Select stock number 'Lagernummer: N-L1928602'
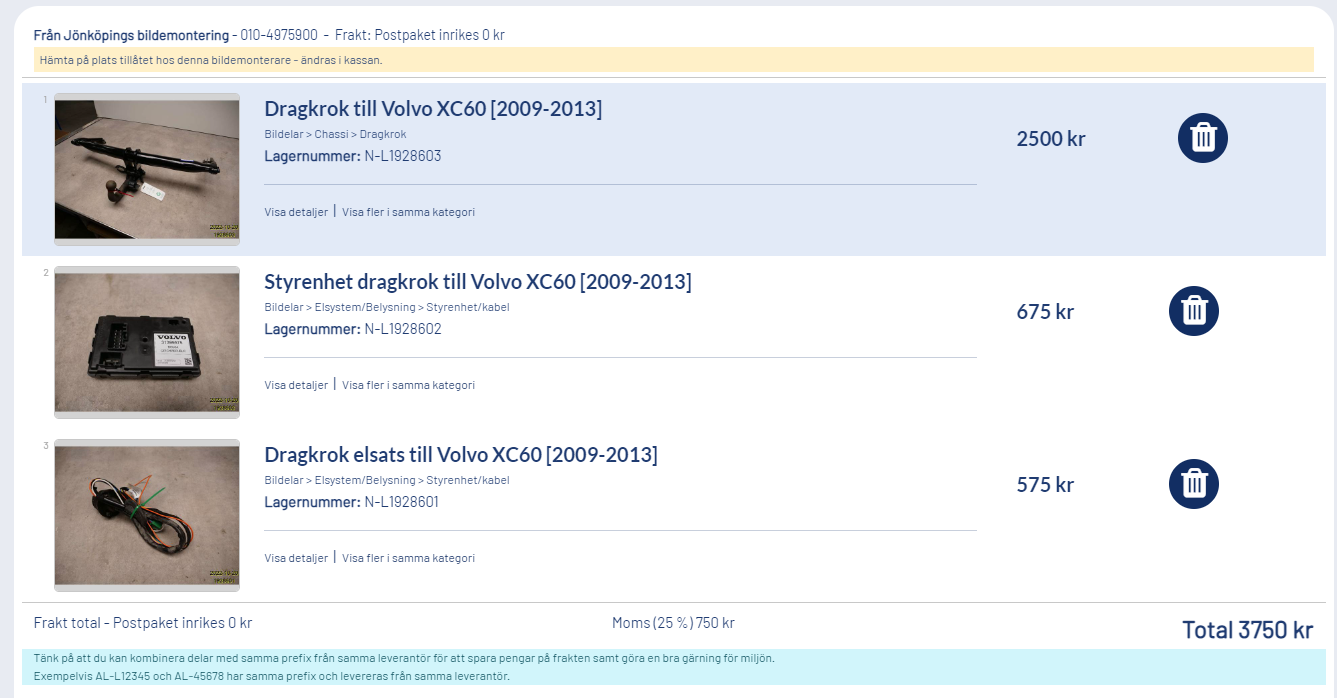1337x698 pixels. [x=353, y=329]
